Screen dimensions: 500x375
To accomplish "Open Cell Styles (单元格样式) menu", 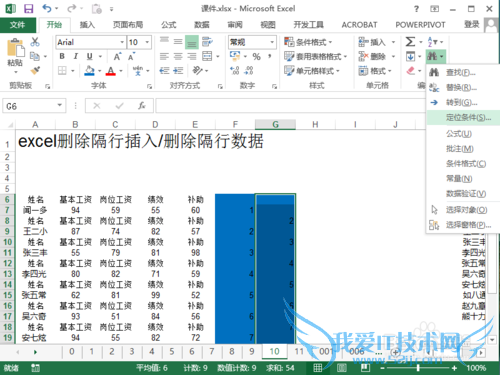I will pyautogui.click(x=312, y=71).
